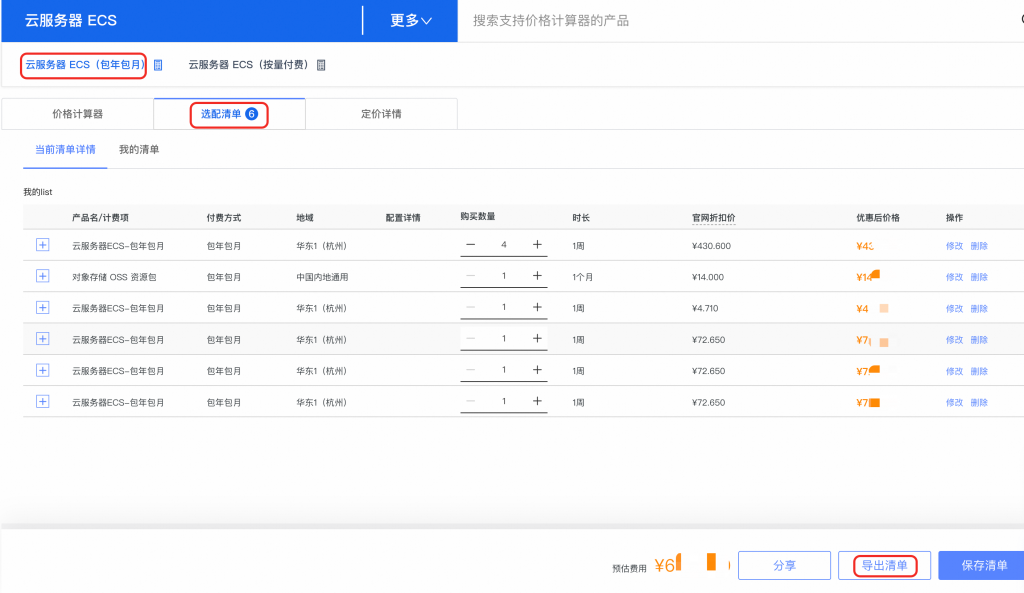Viewport: 1024px width, 593px height.
Task: Open the 定价详情 tab
Action: coord(381,114)
